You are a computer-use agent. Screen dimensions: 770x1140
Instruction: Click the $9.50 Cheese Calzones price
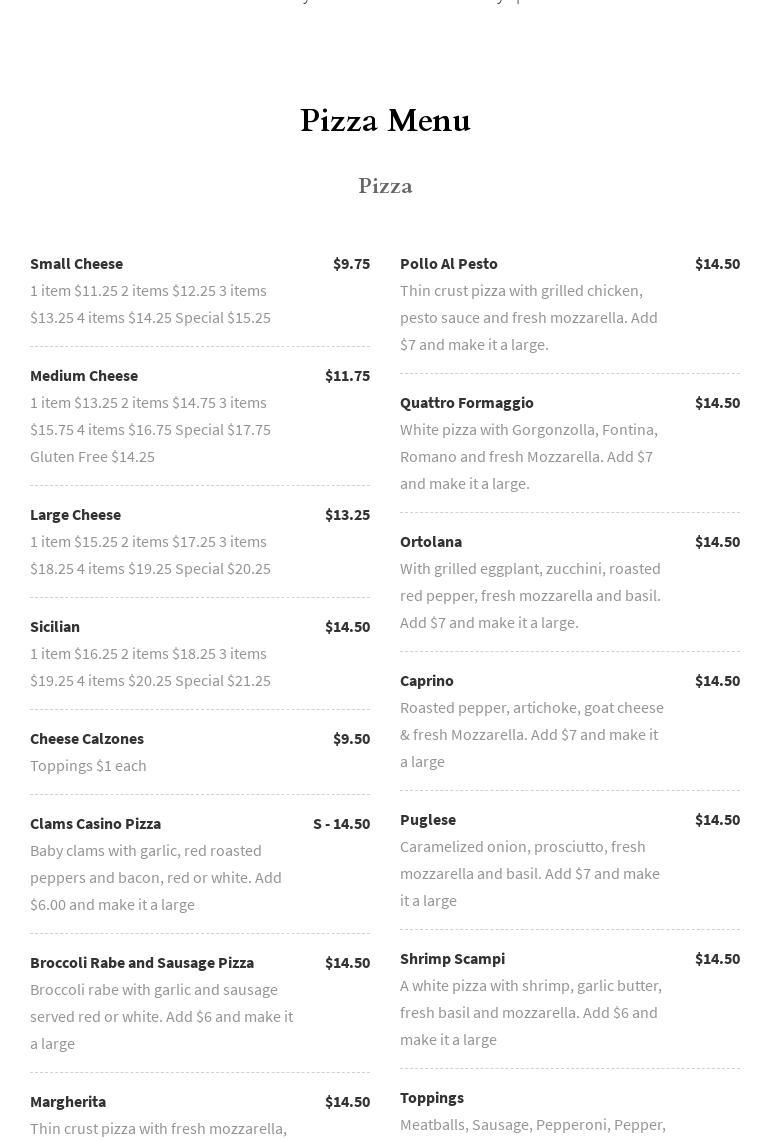(351, 739)
